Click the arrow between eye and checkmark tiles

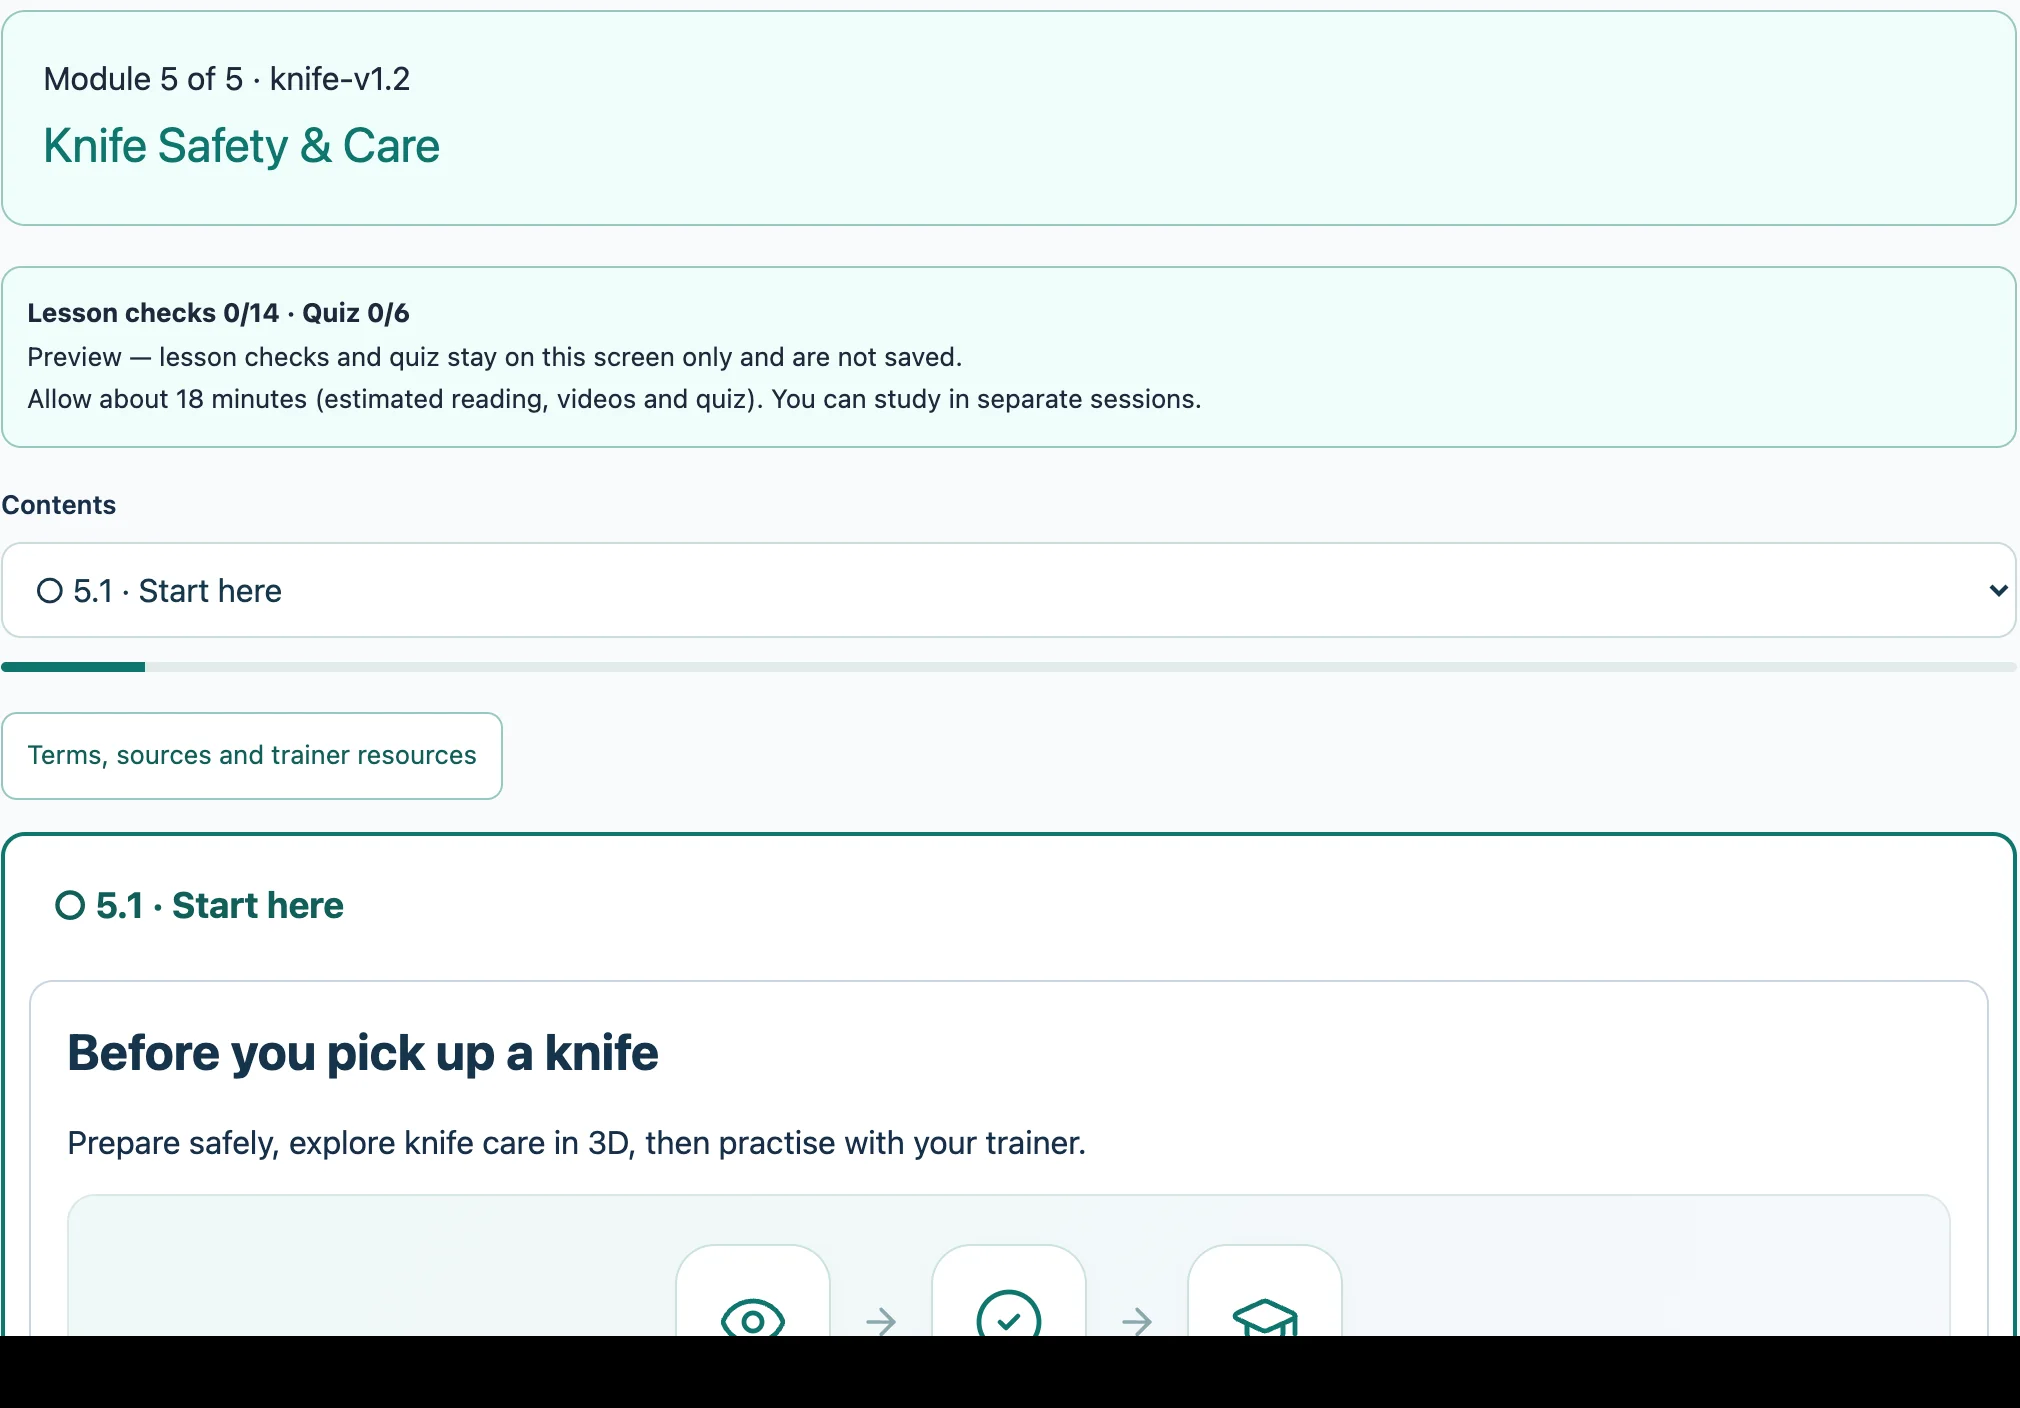pos(881,1321)
